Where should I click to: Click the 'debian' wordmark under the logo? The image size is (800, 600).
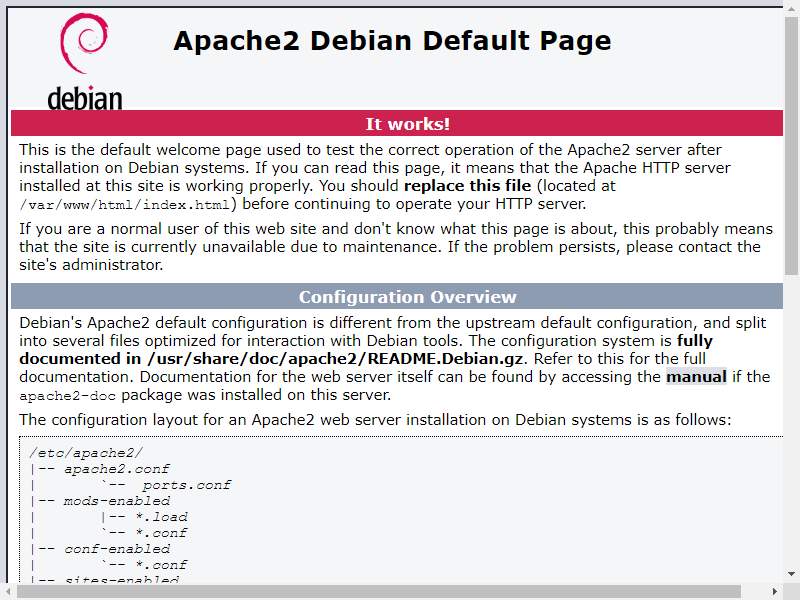click(85, 98)
